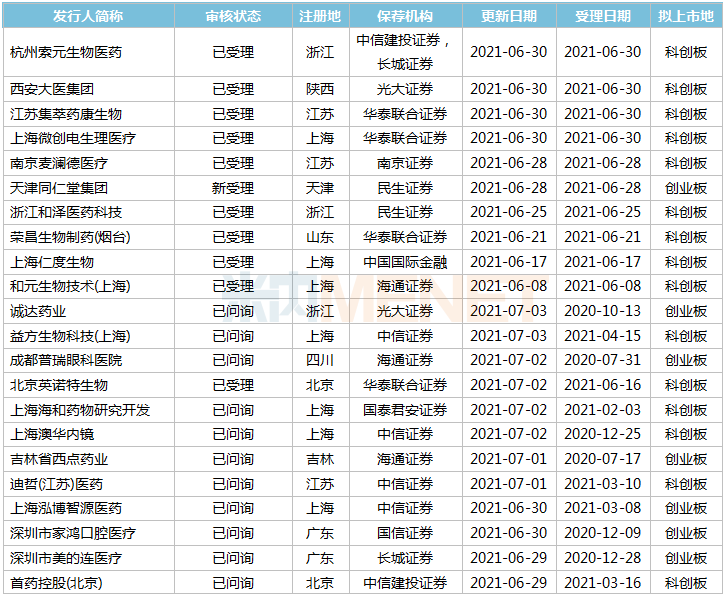Select the 深圳市家鸿口腔医疗 issuer cell
The width and height of the screenshot is (726, 595).
pyautogui.click(x=88, y=533)
